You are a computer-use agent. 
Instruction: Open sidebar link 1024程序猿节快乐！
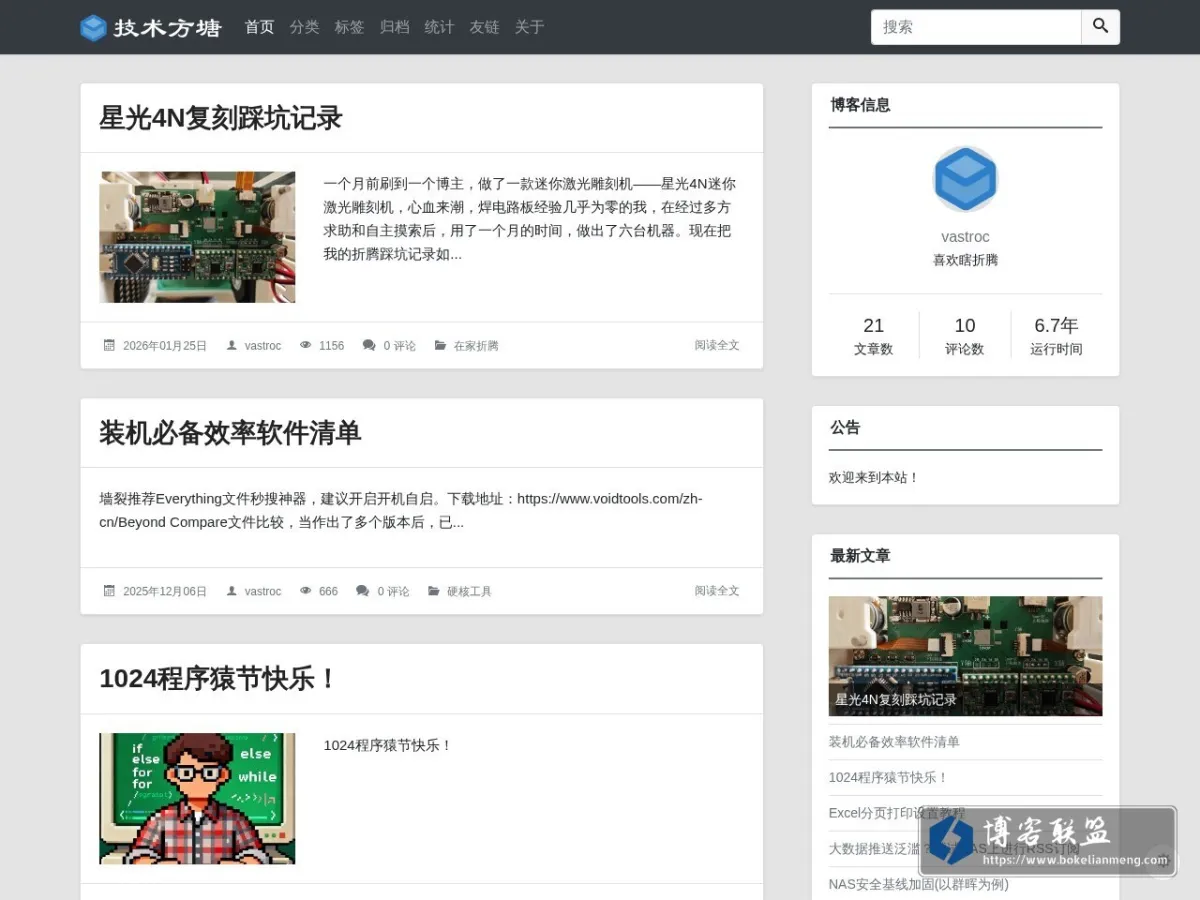tap(888, 777)
